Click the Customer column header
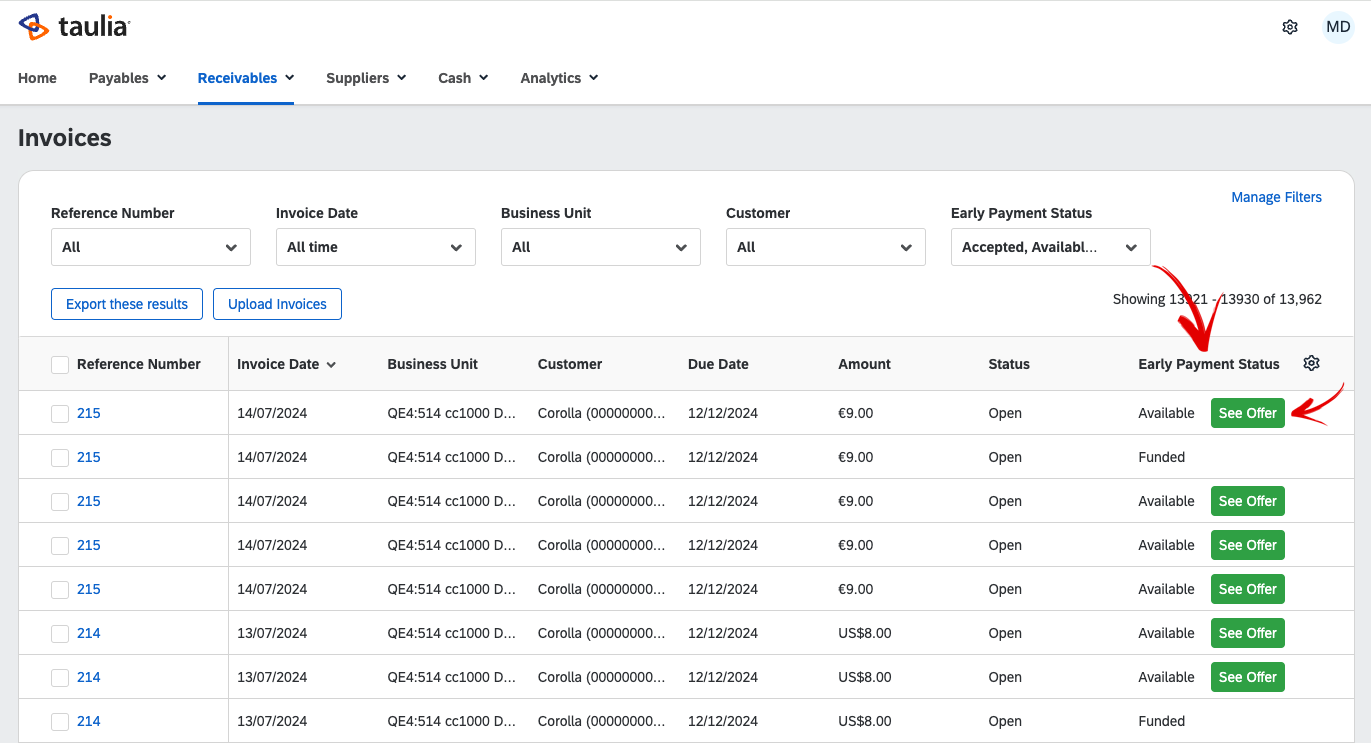Viewport: 1371px width, 743px height. coord(570,364)
